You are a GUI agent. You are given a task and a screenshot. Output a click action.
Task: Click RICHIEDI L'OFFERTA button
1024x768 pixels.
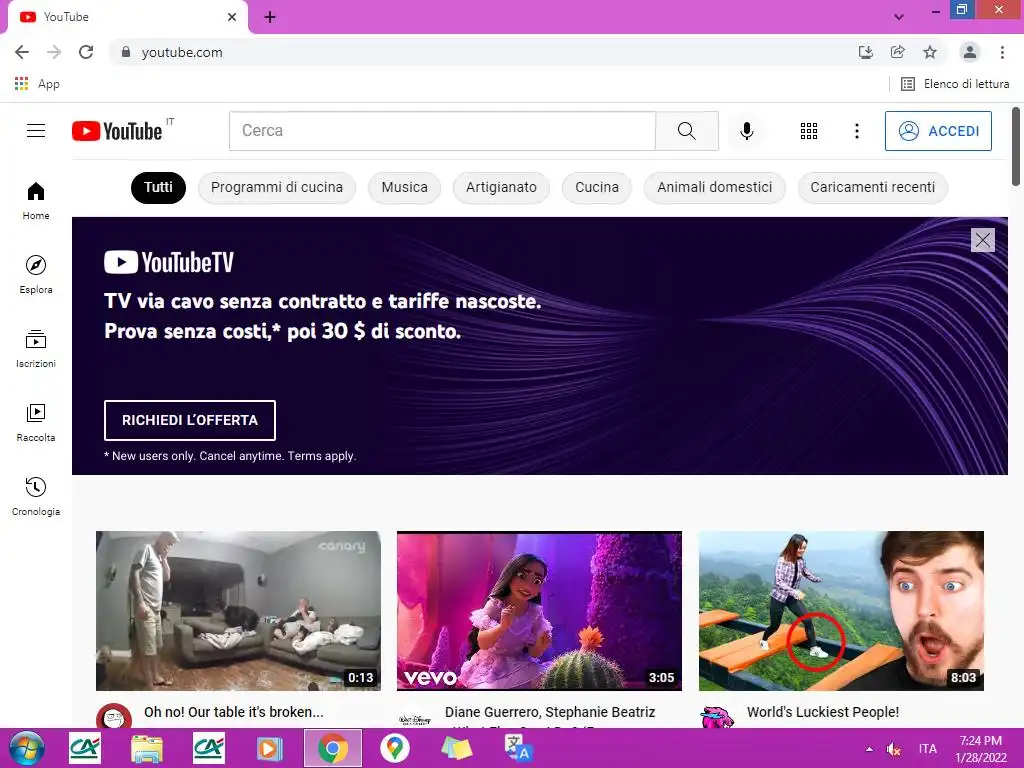(190, 420)
